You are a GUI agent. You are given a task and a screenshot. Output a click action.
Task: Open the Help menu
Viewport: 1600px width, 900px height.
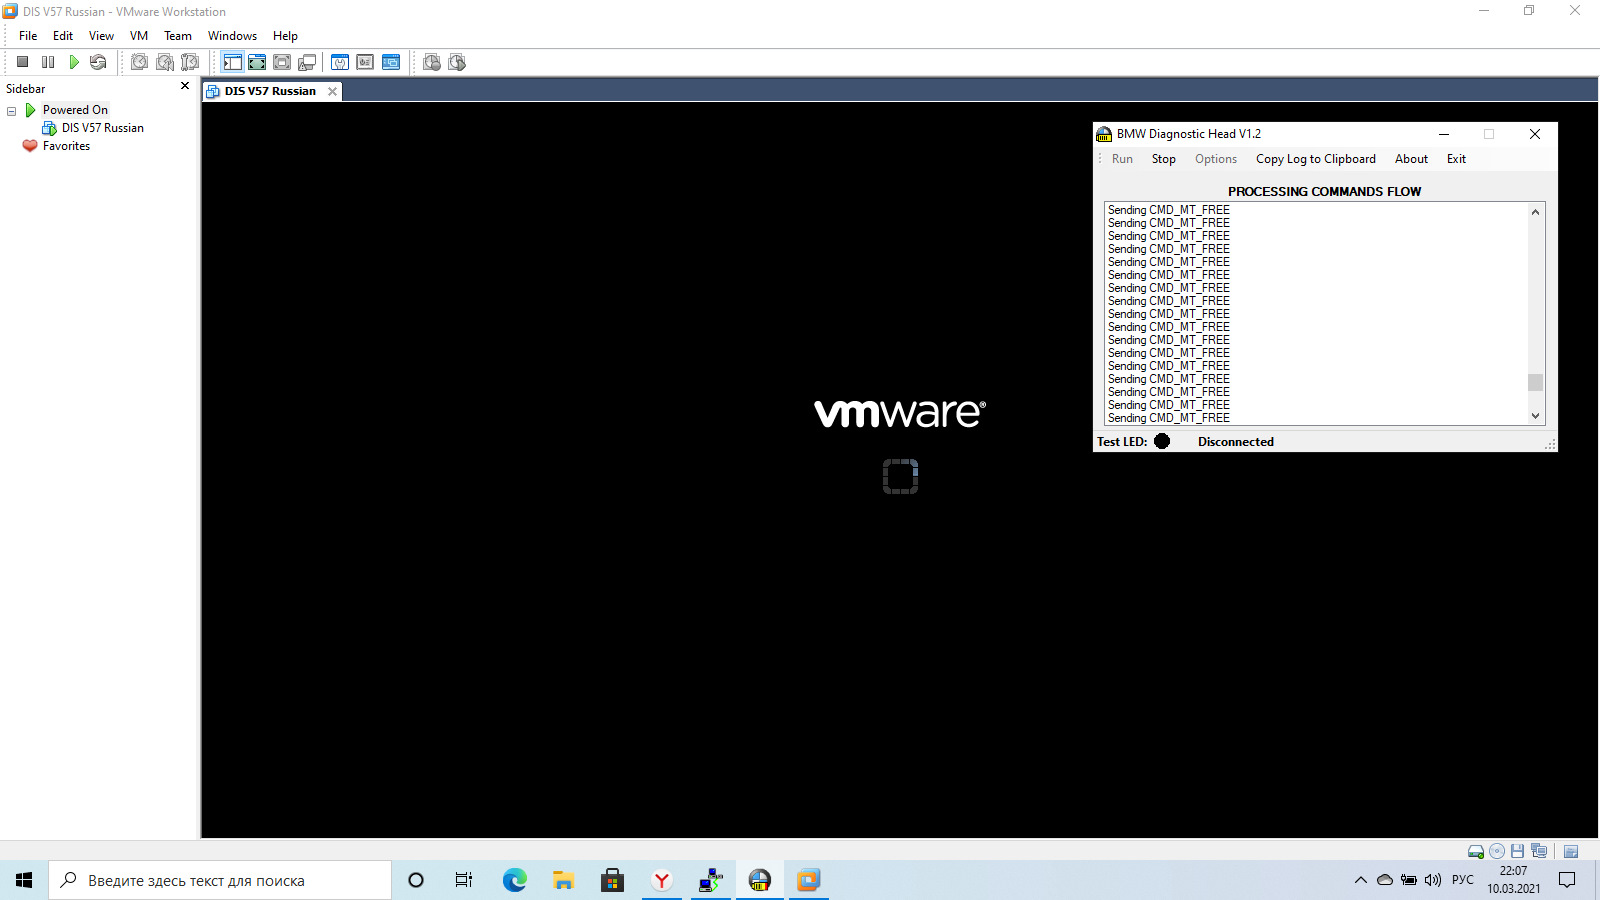285,36
